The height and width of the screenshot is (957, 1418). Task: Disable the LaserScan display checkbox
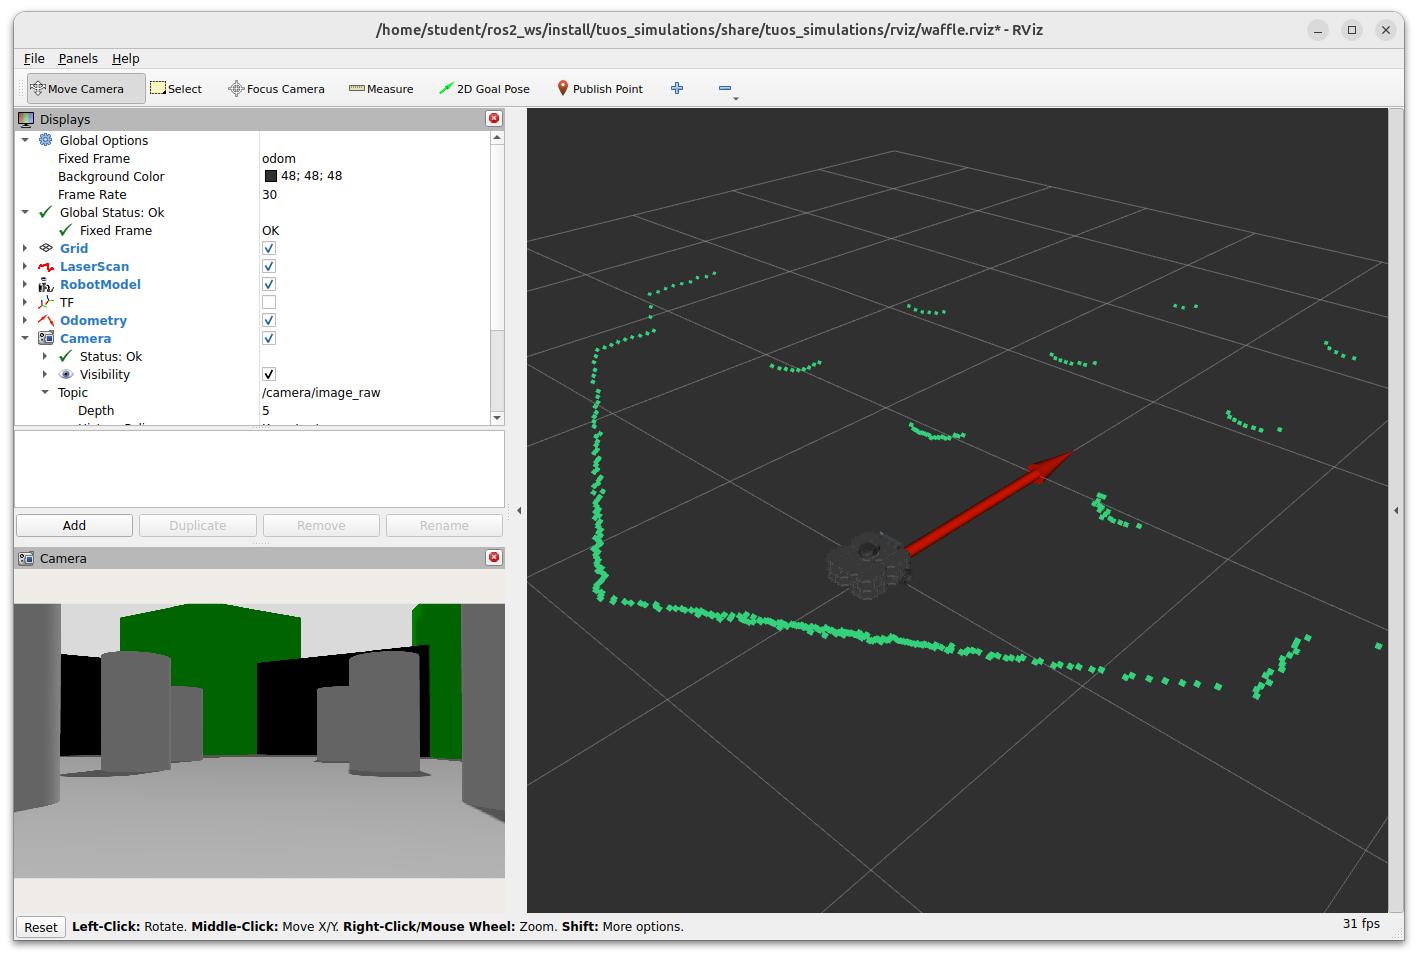tap(269, 267)
